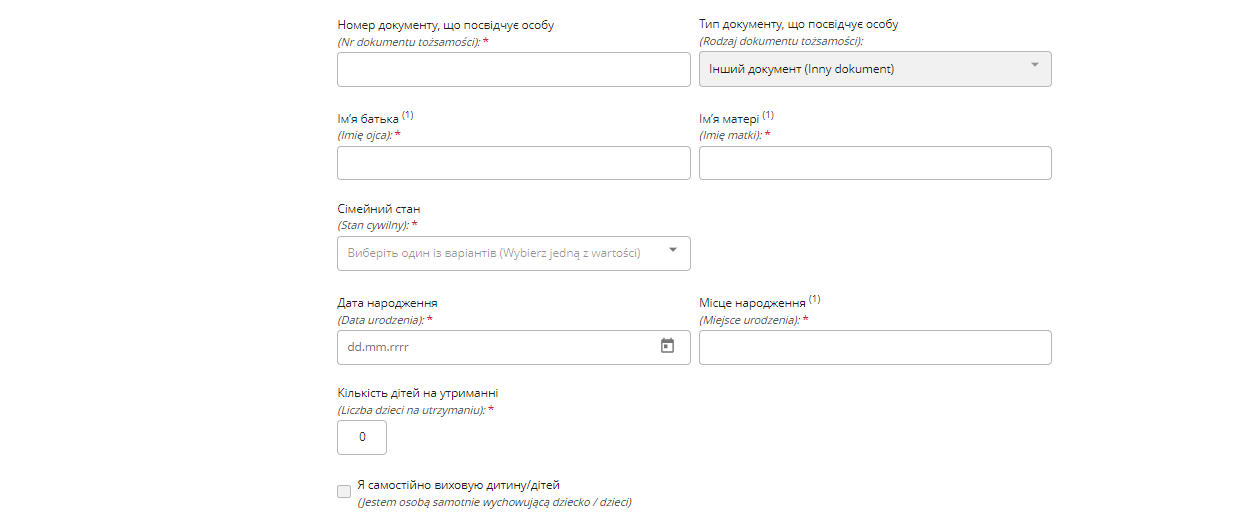Image resolution: width=1260 pixels, height=522 pixels.
Task: Click the 'Номер документу, що посвідчує особу' label
Action: pos(446,25)
